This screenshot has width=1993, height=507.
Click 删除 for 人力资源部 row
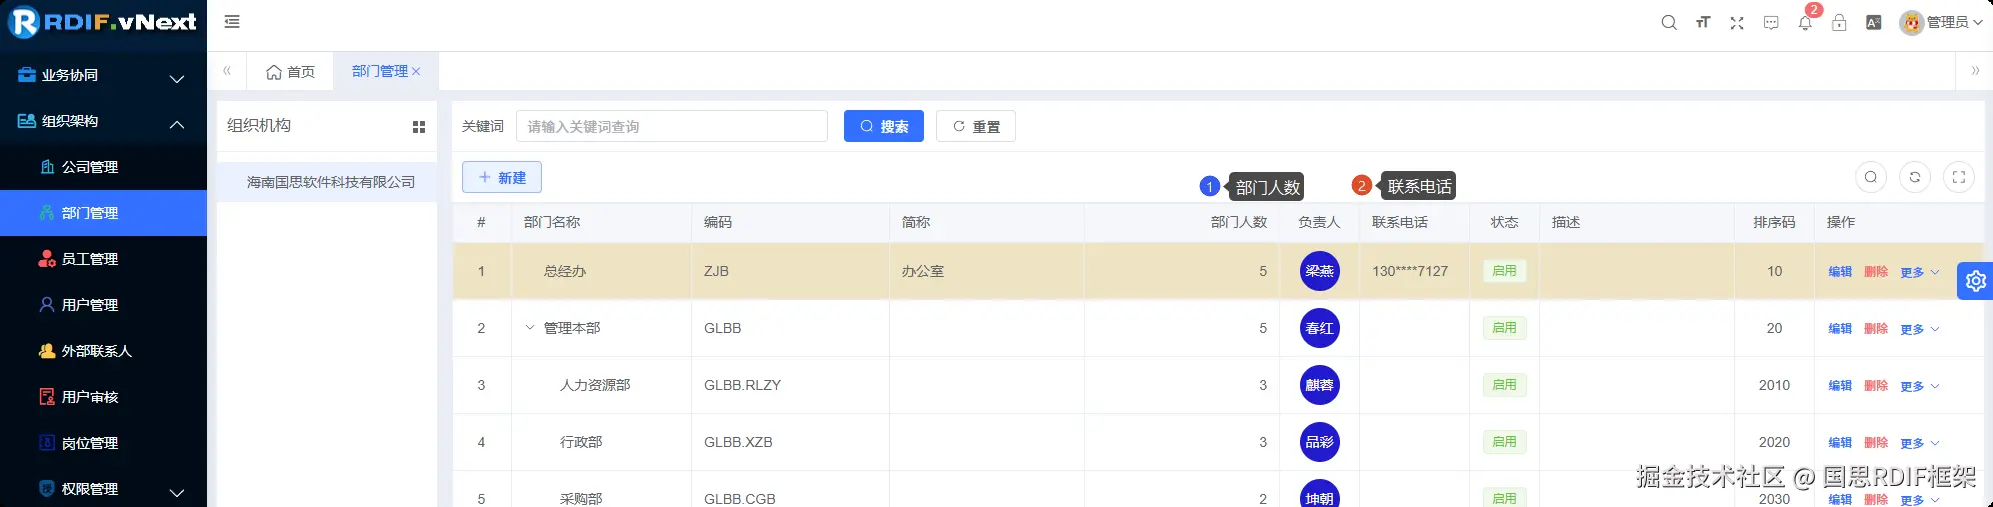tap(1876, 385)
